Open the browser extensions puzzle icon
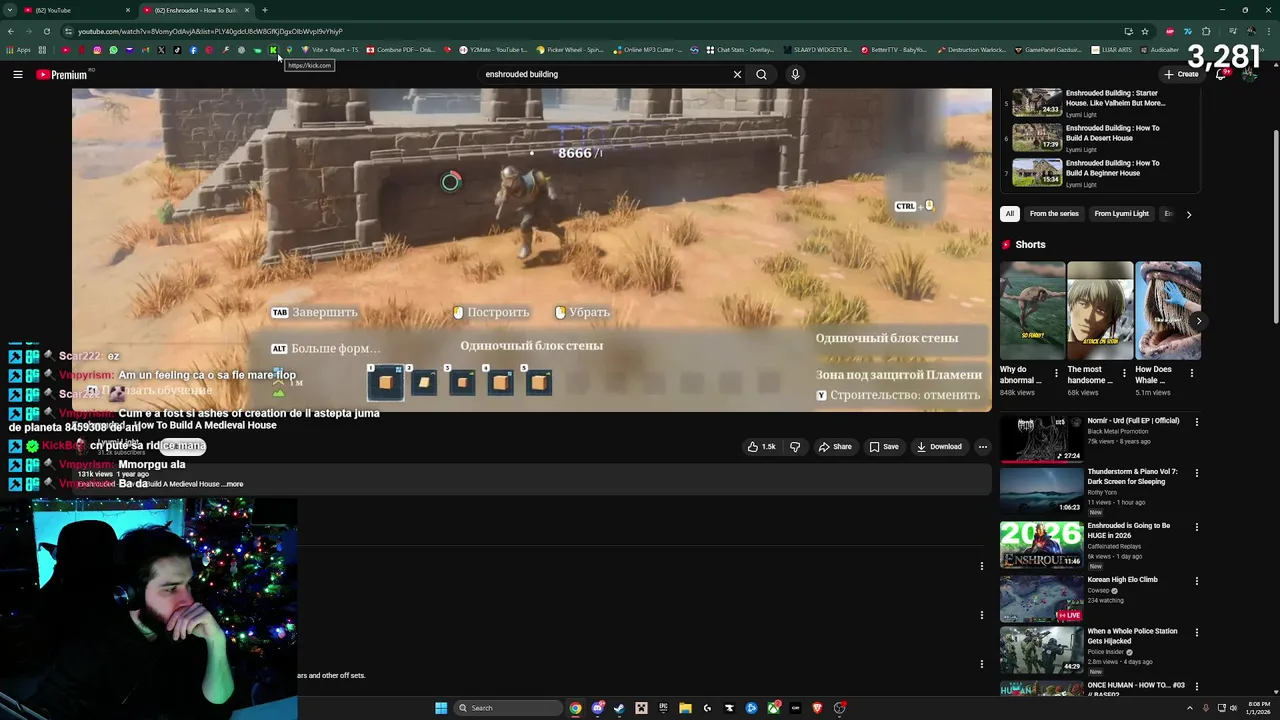Image resolution: width=1280 pixels, height=720 pixels. (1206, 31)
